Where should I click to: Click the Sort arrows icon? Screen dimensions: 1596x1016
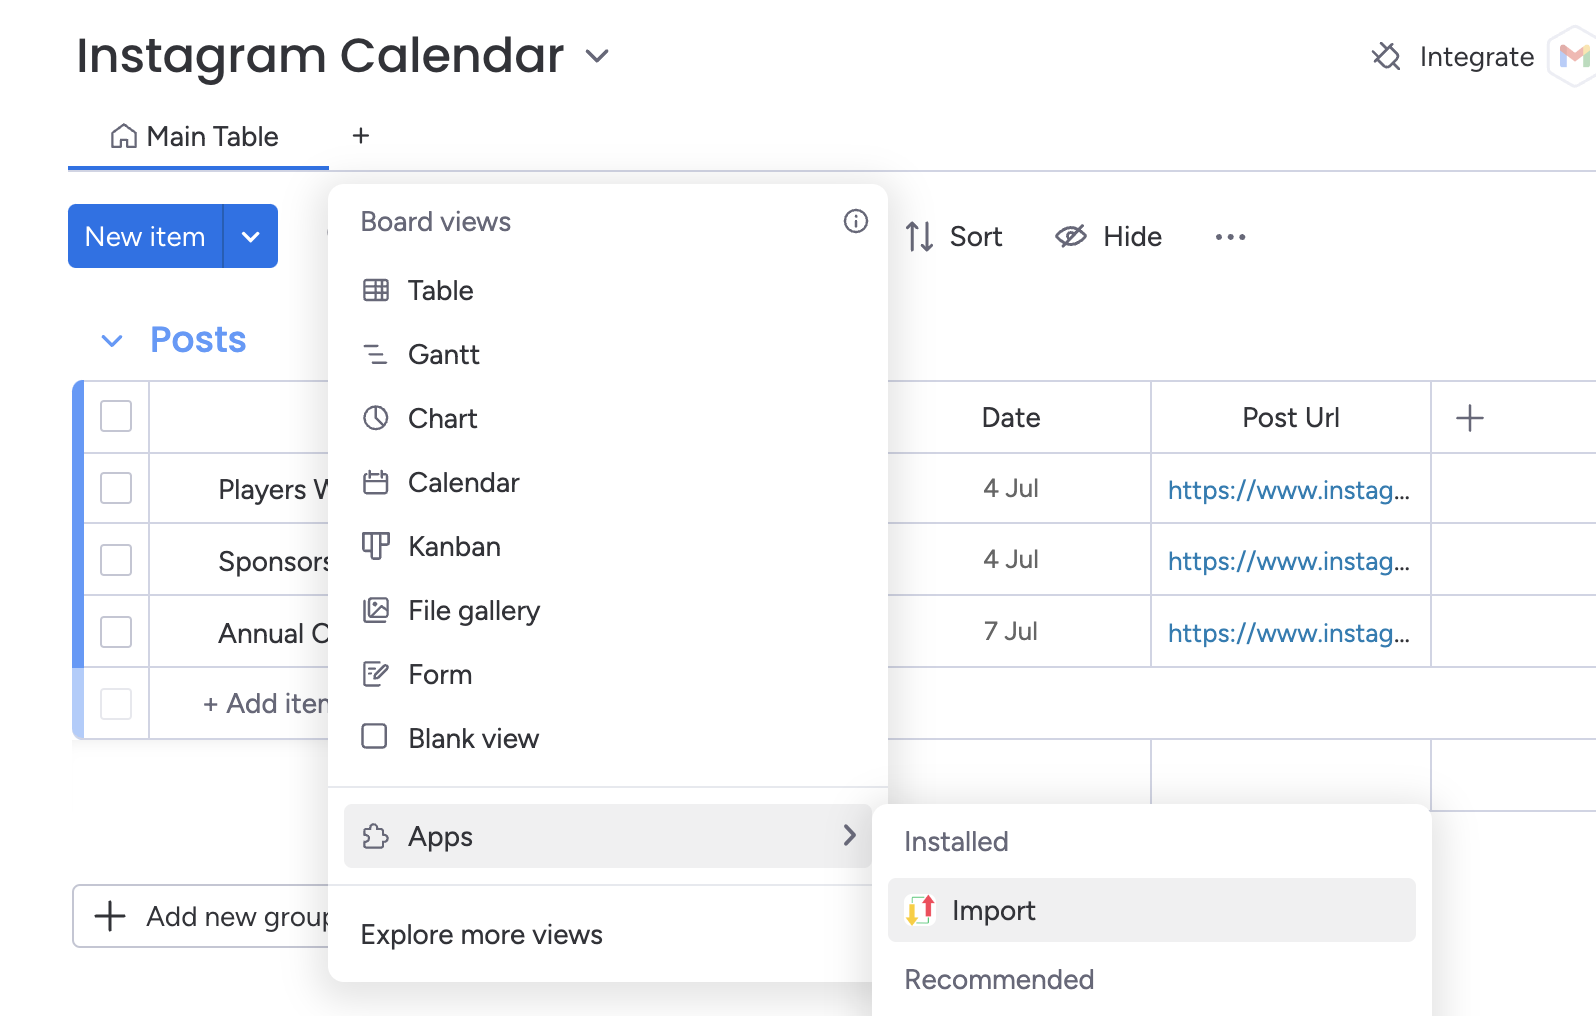tap(919, 237)
